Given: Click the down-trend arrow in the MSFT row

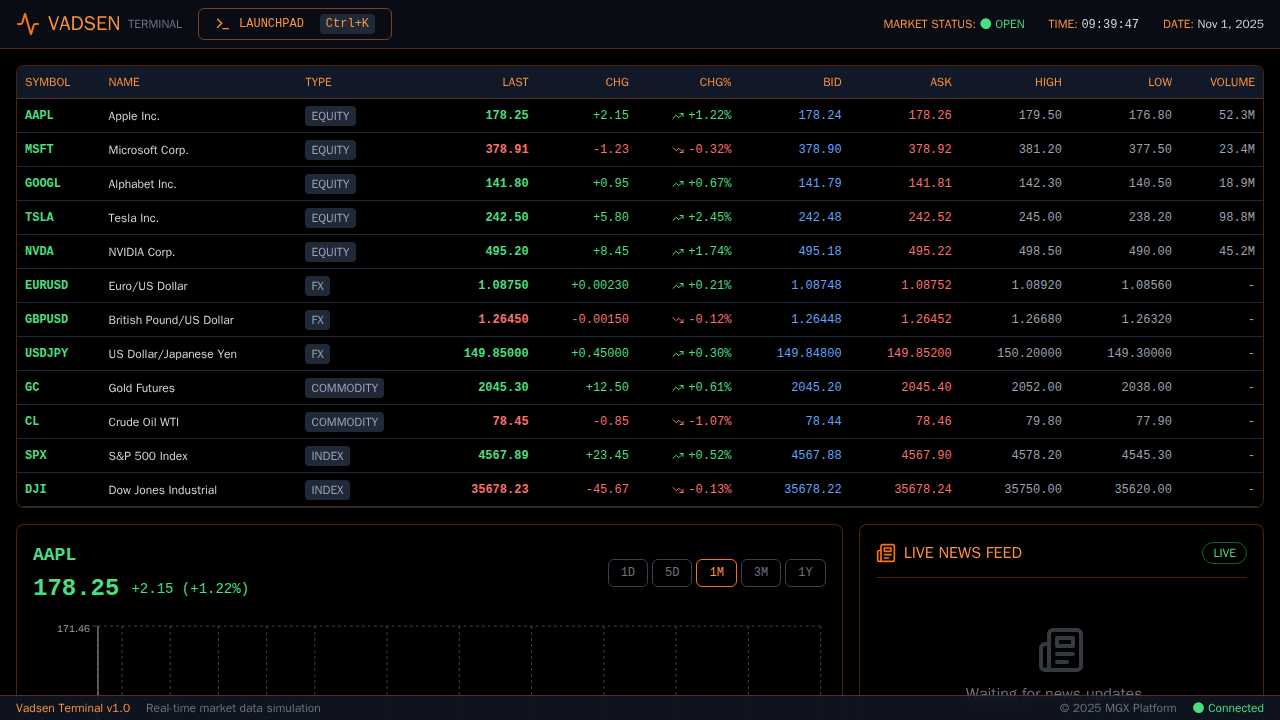Looking at the screenshot, I should 678,150.
